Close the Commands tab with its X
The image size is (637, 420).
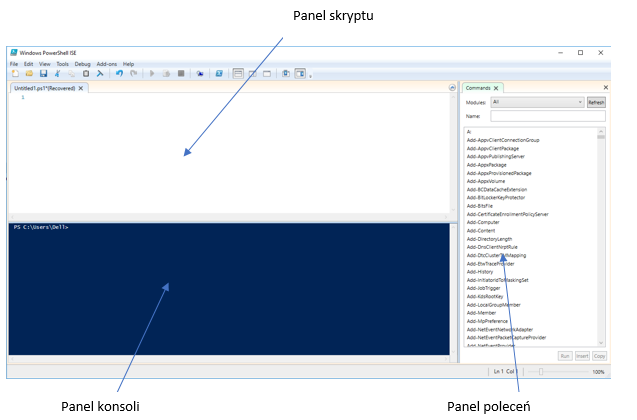pos(496,88)
